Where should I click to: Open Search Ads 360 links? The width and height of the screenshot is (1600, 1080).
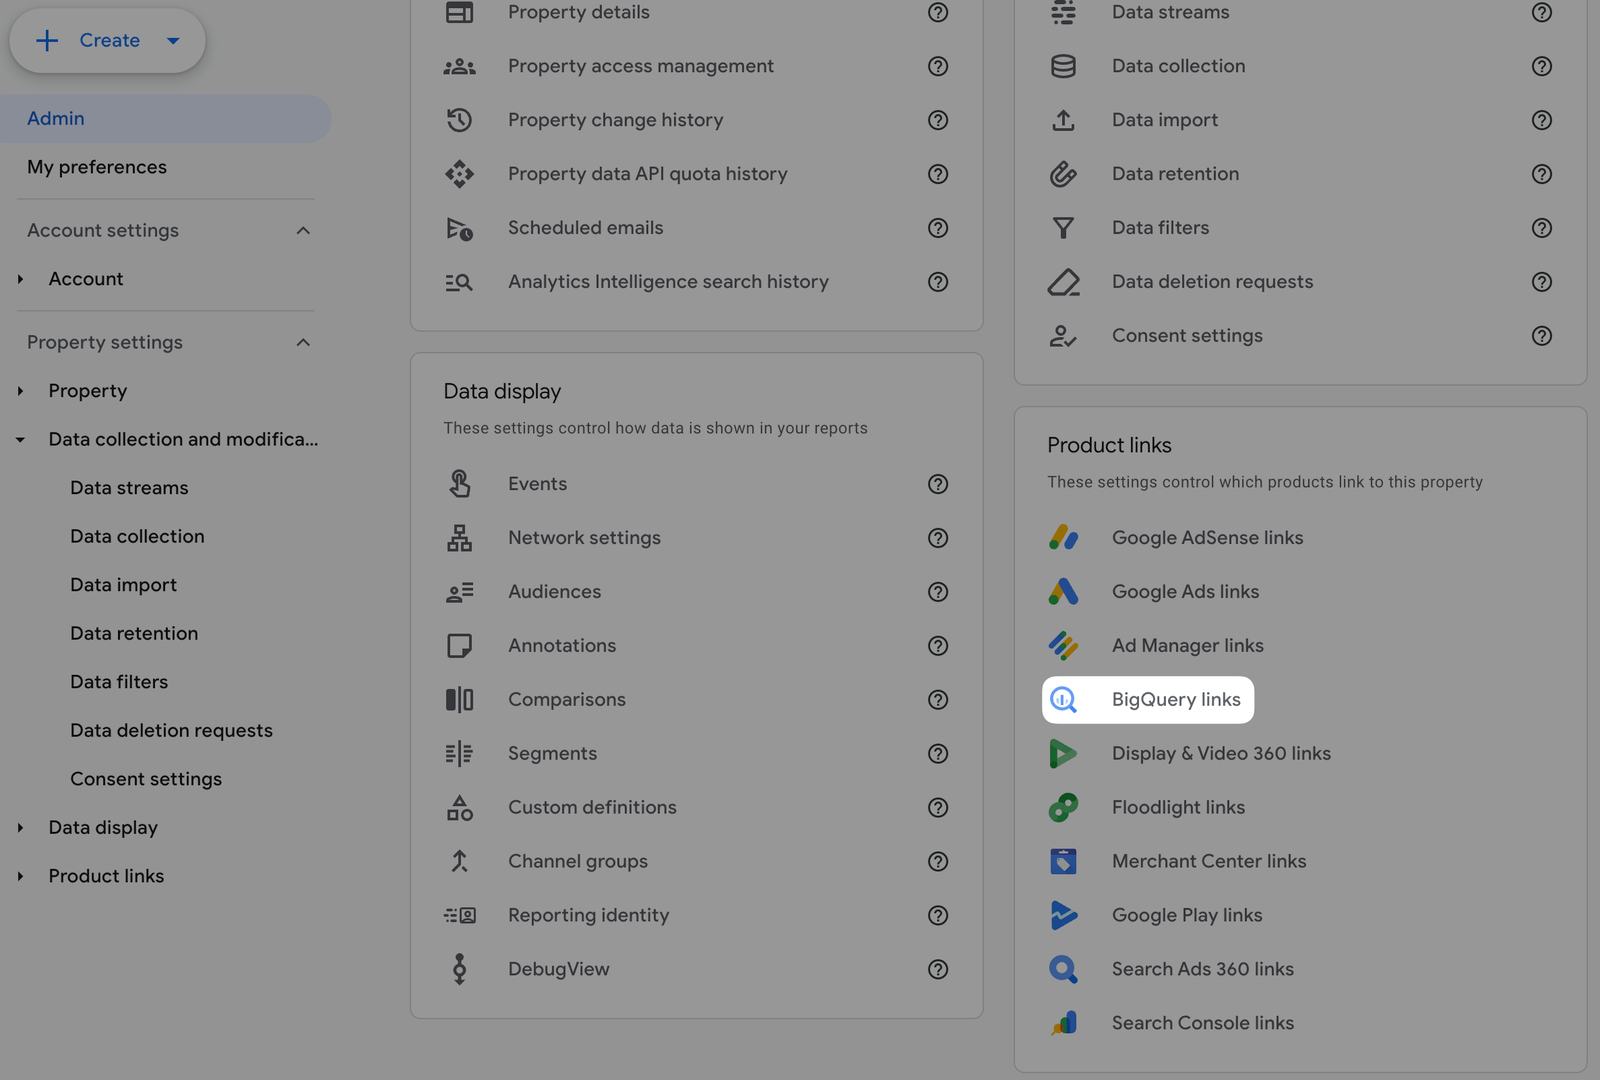click(x=1203, y=969)
